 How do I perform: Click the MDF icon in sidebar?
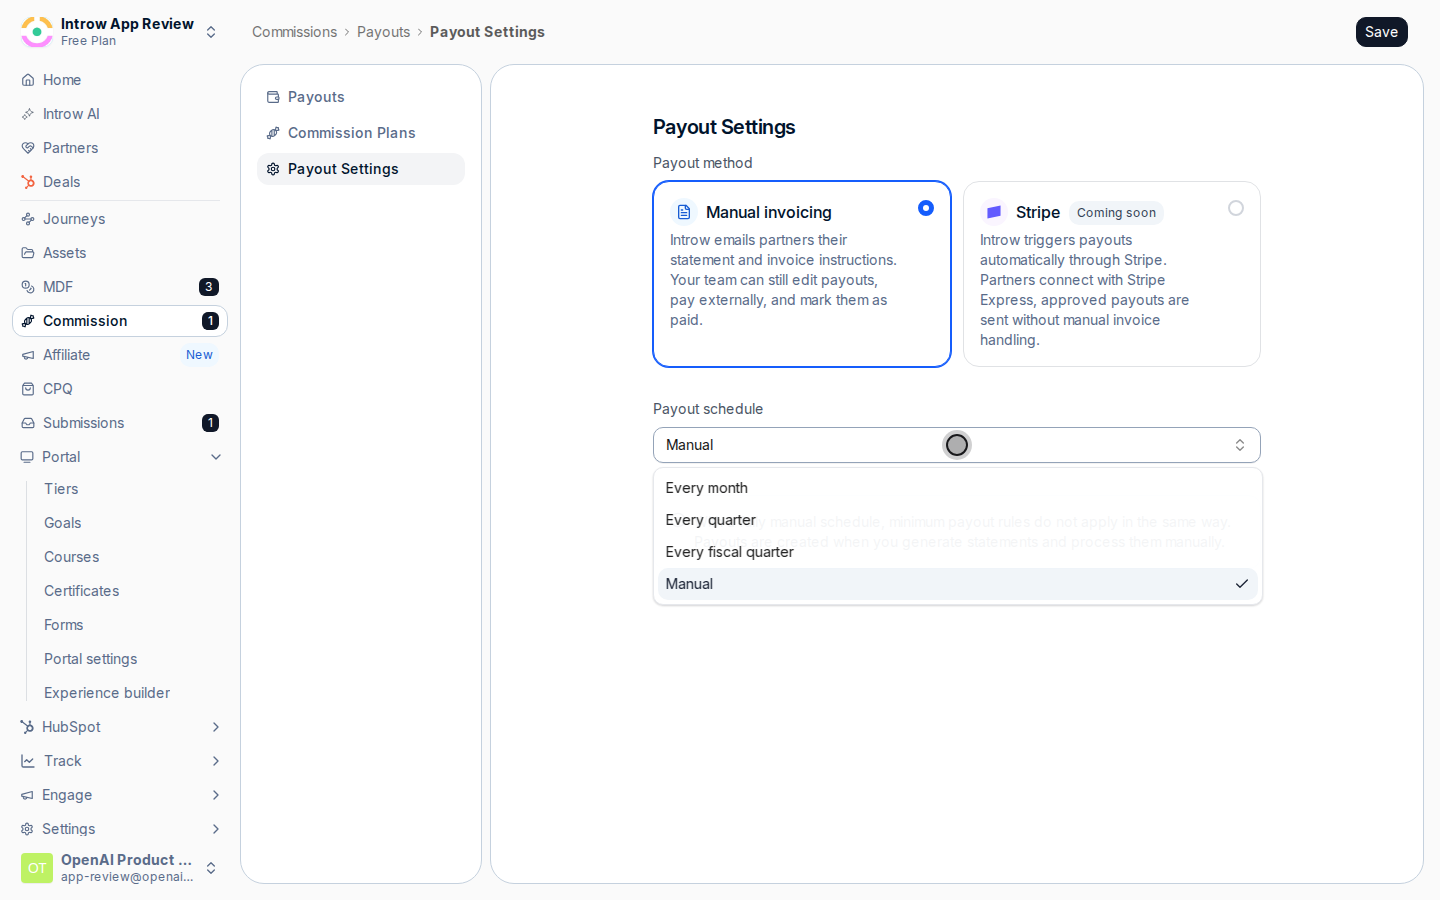[28, 287]
